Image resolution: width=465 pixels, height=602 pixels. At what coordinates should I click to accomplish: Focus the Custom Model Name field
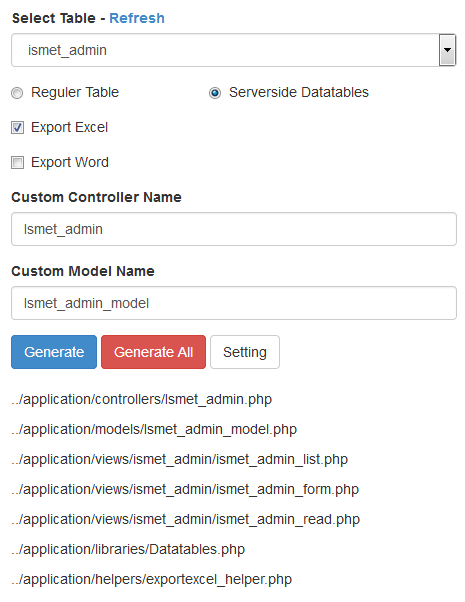click(x=234, y=303)
